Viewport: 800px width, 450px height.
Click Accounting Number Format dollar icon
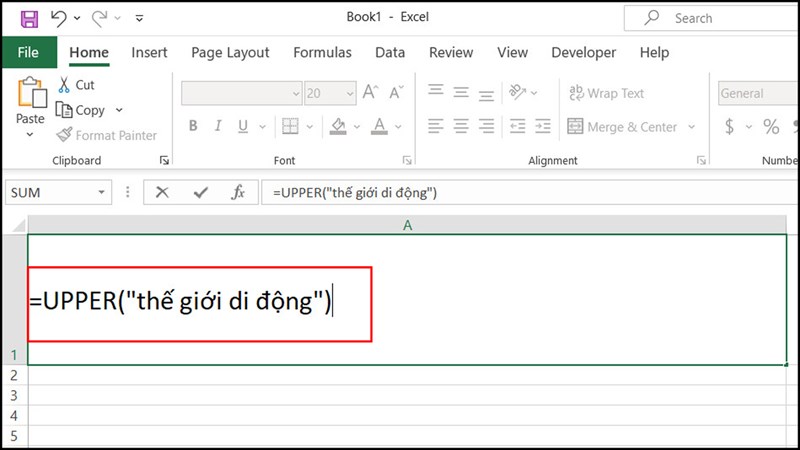[x=730, y=126]
